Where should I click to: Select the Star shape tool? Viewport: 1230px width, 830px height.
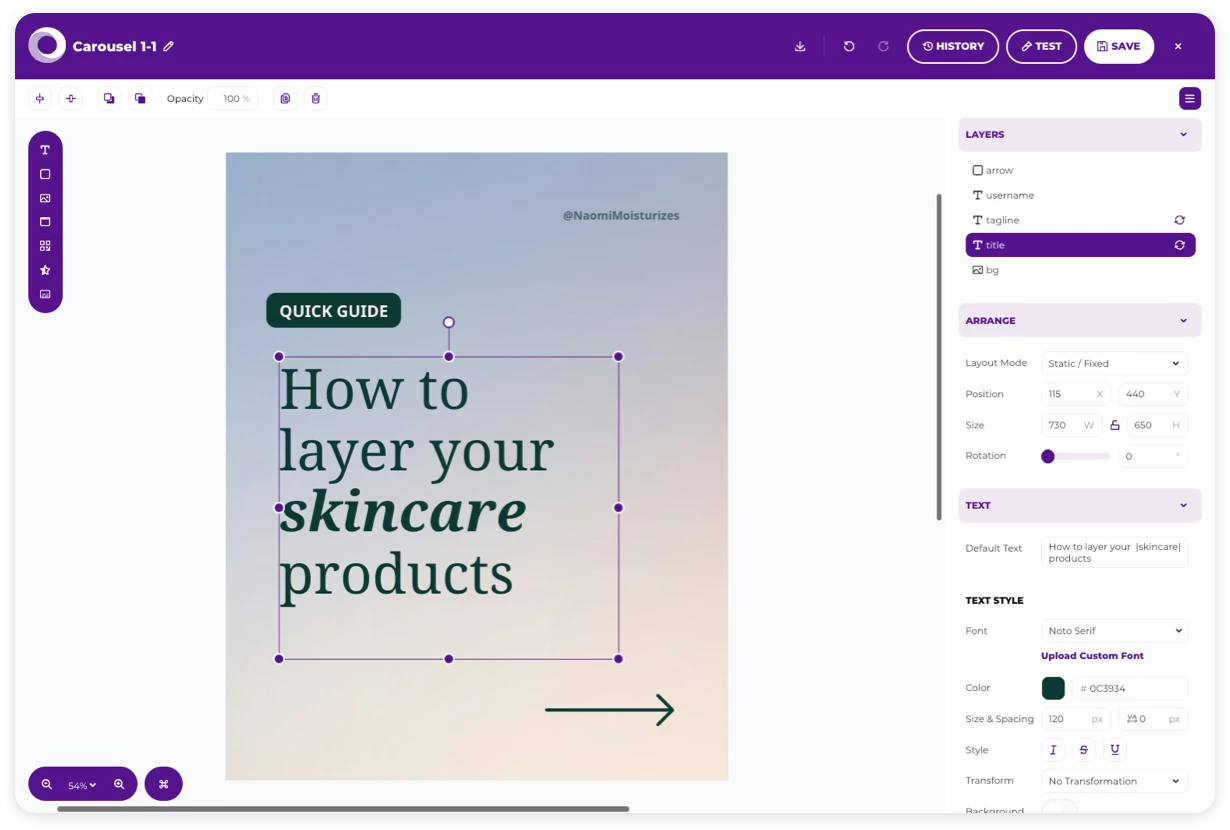point(44,269)
